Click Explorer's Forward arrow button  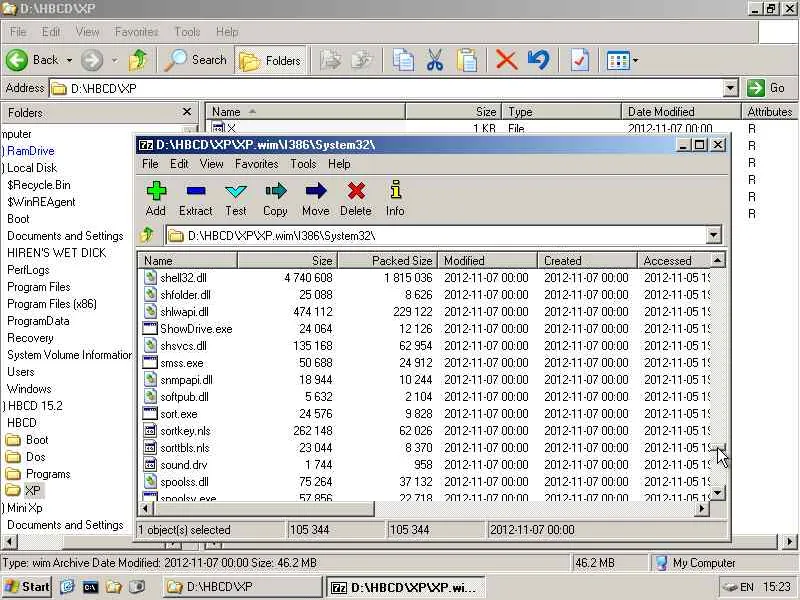92,60
